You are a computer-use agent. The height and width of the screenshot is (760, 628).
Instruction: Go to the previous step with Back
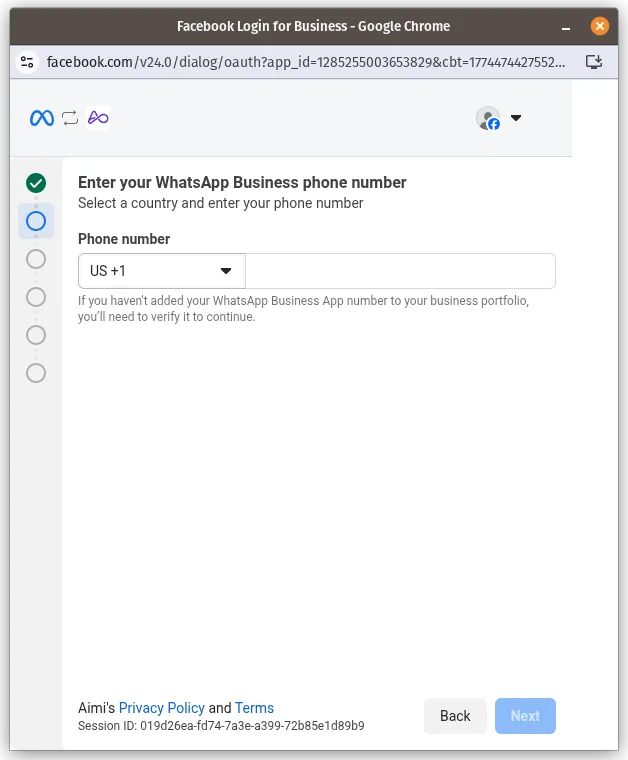[x=455, y=716]
